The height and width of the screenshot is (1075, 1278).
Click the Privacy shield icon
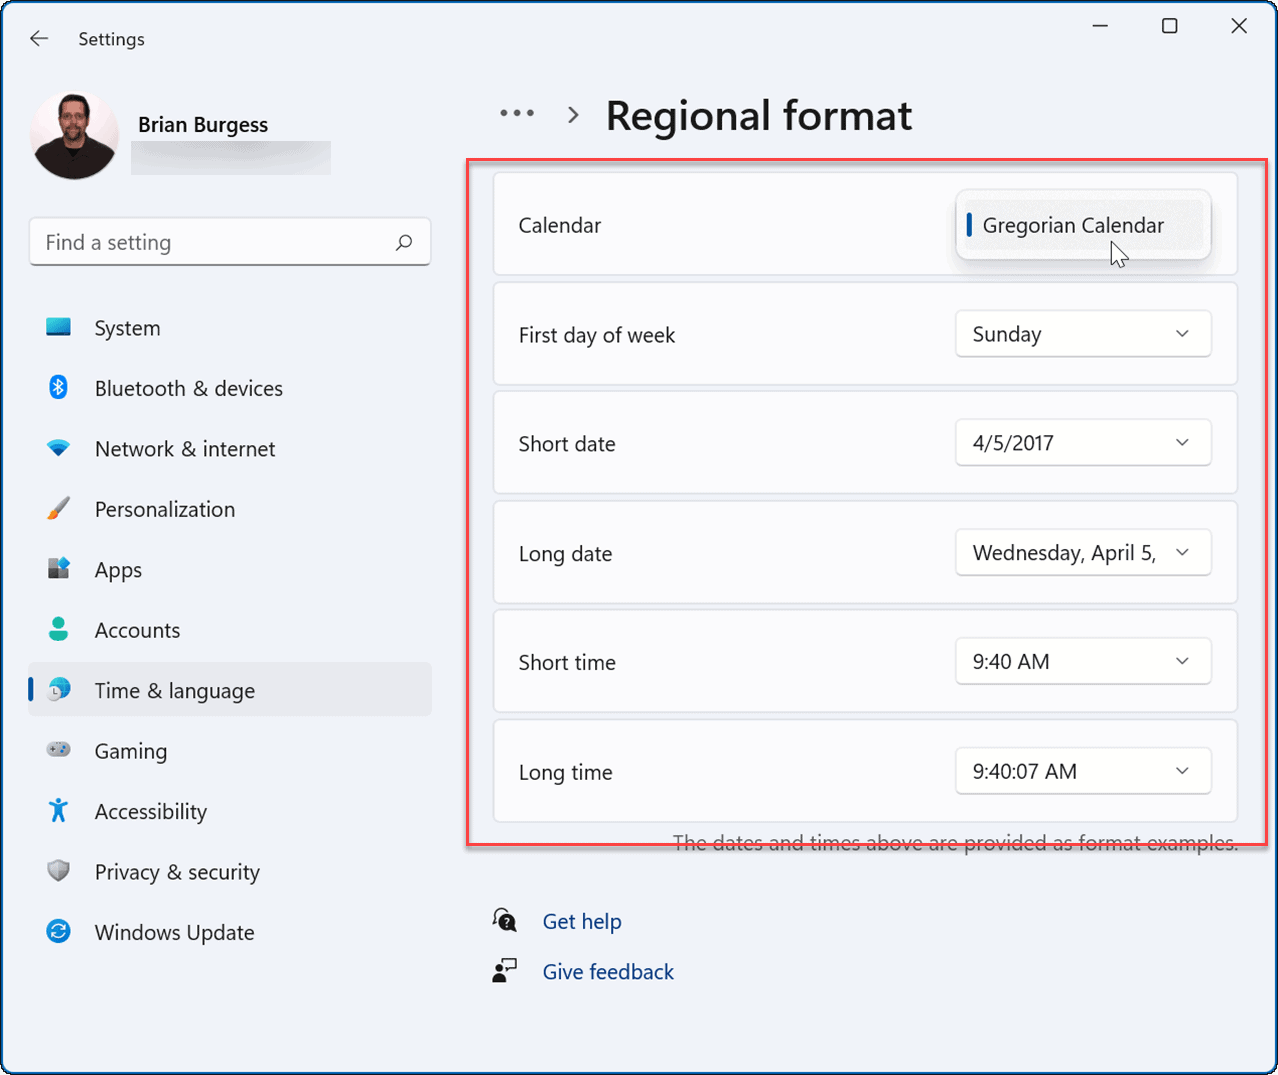pos(59,871)
